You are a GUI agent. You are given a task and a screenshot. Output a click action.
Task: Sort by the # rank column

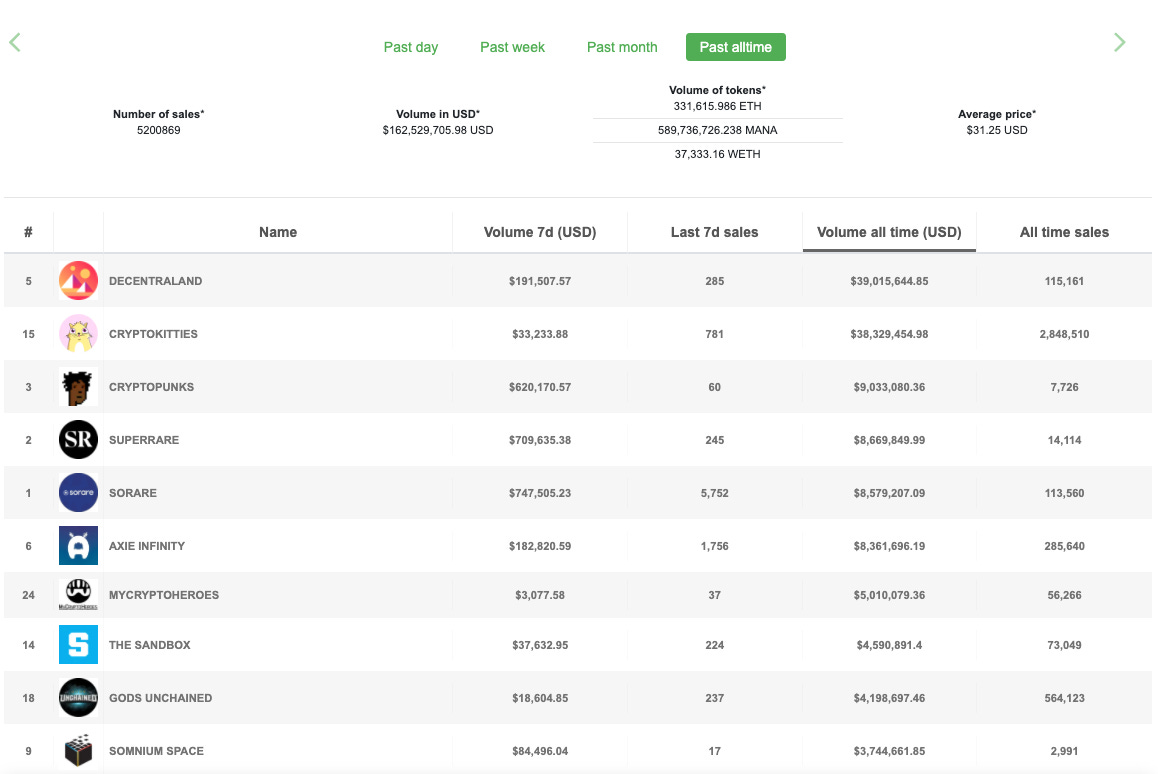[28, 232]
